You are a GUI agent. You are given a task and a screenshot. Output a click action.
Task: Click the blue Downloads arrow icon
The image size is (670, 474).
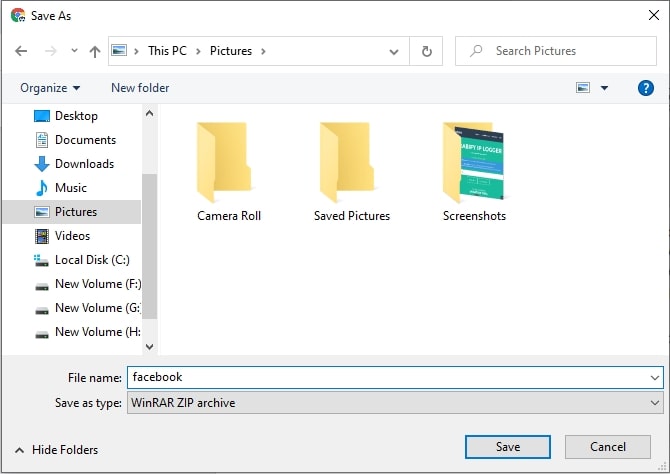41,164
